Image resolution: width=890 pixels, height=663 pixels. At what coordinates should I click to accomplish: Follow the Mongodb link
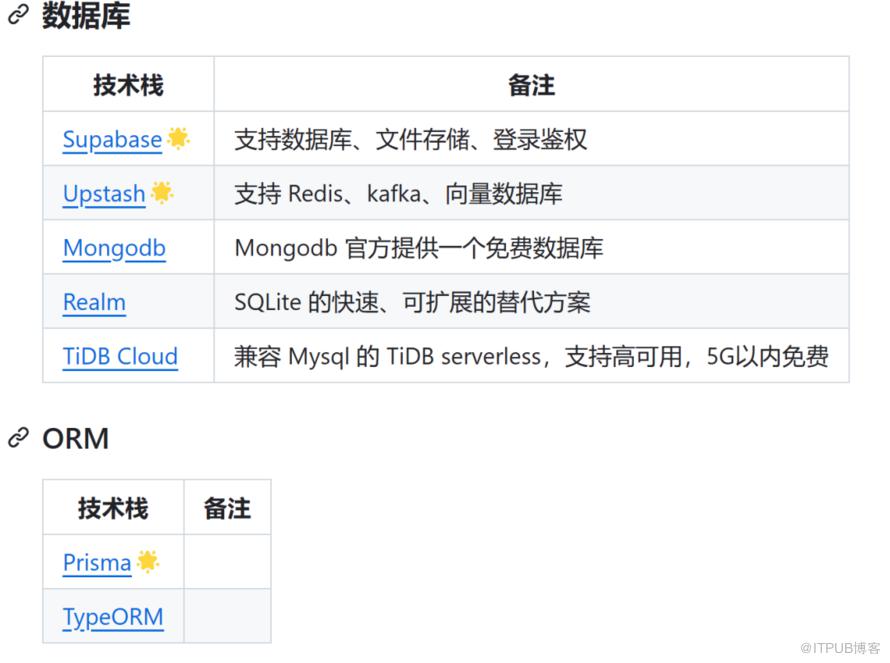pyautogui.click(x=114, y=248)
